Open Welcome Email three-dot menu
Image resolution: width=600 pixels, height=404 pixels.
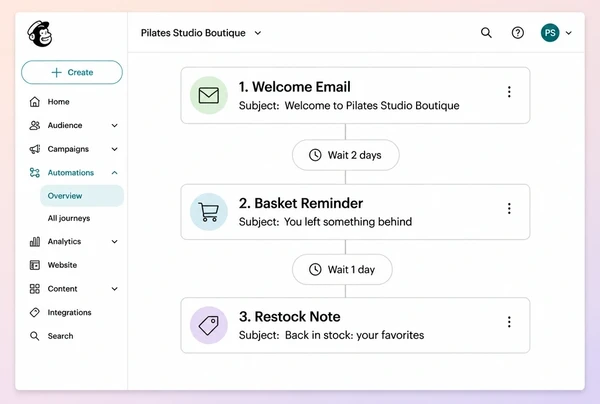coord(509,92)
